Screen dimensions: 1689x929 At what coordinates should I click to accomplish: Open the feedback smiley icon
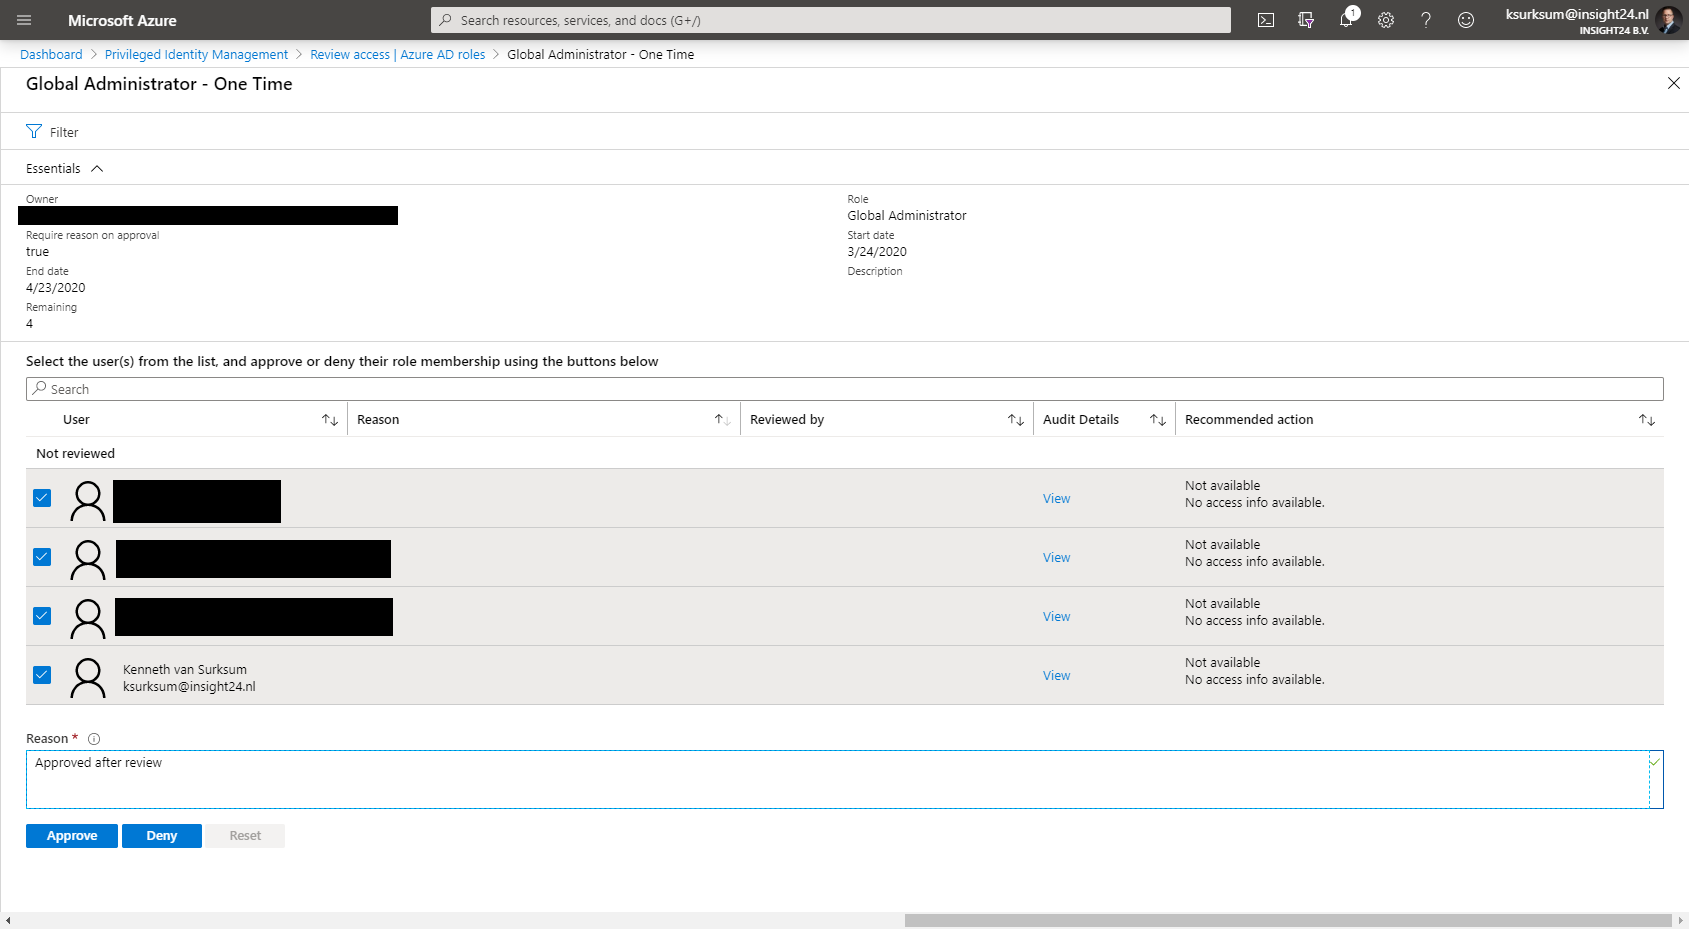(x=1465, y=20)
